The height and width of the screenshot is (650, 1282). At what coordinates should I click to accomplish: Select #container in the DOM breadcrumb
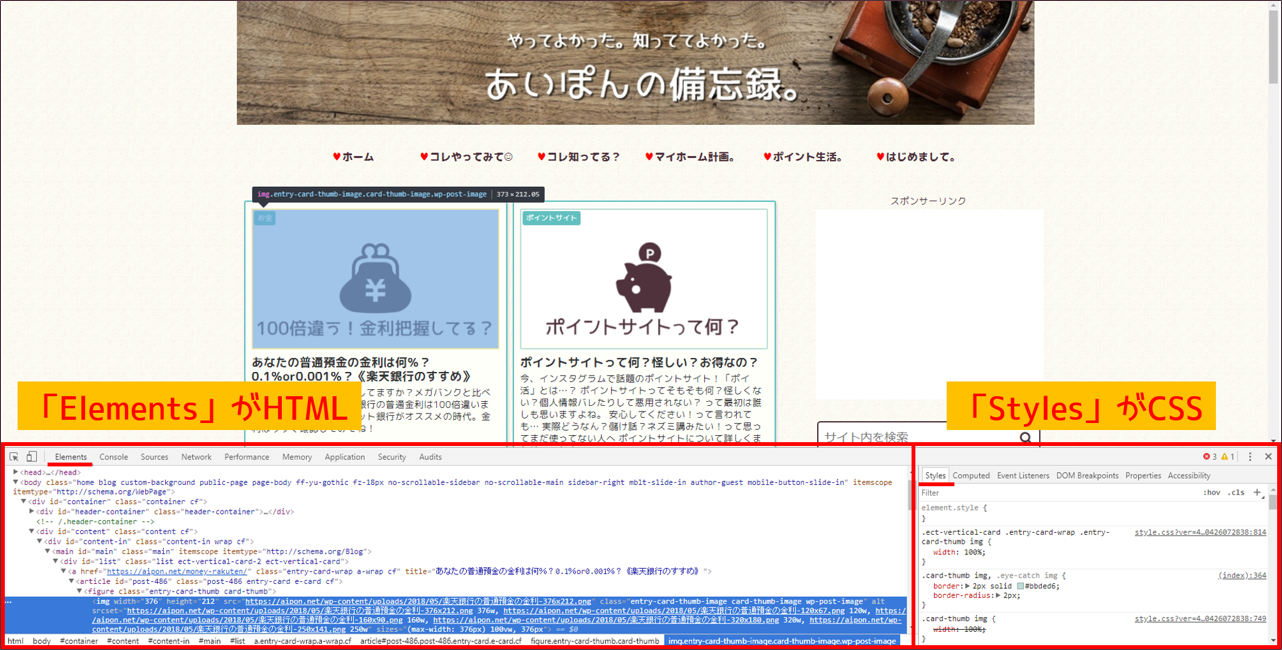point(77,641)
